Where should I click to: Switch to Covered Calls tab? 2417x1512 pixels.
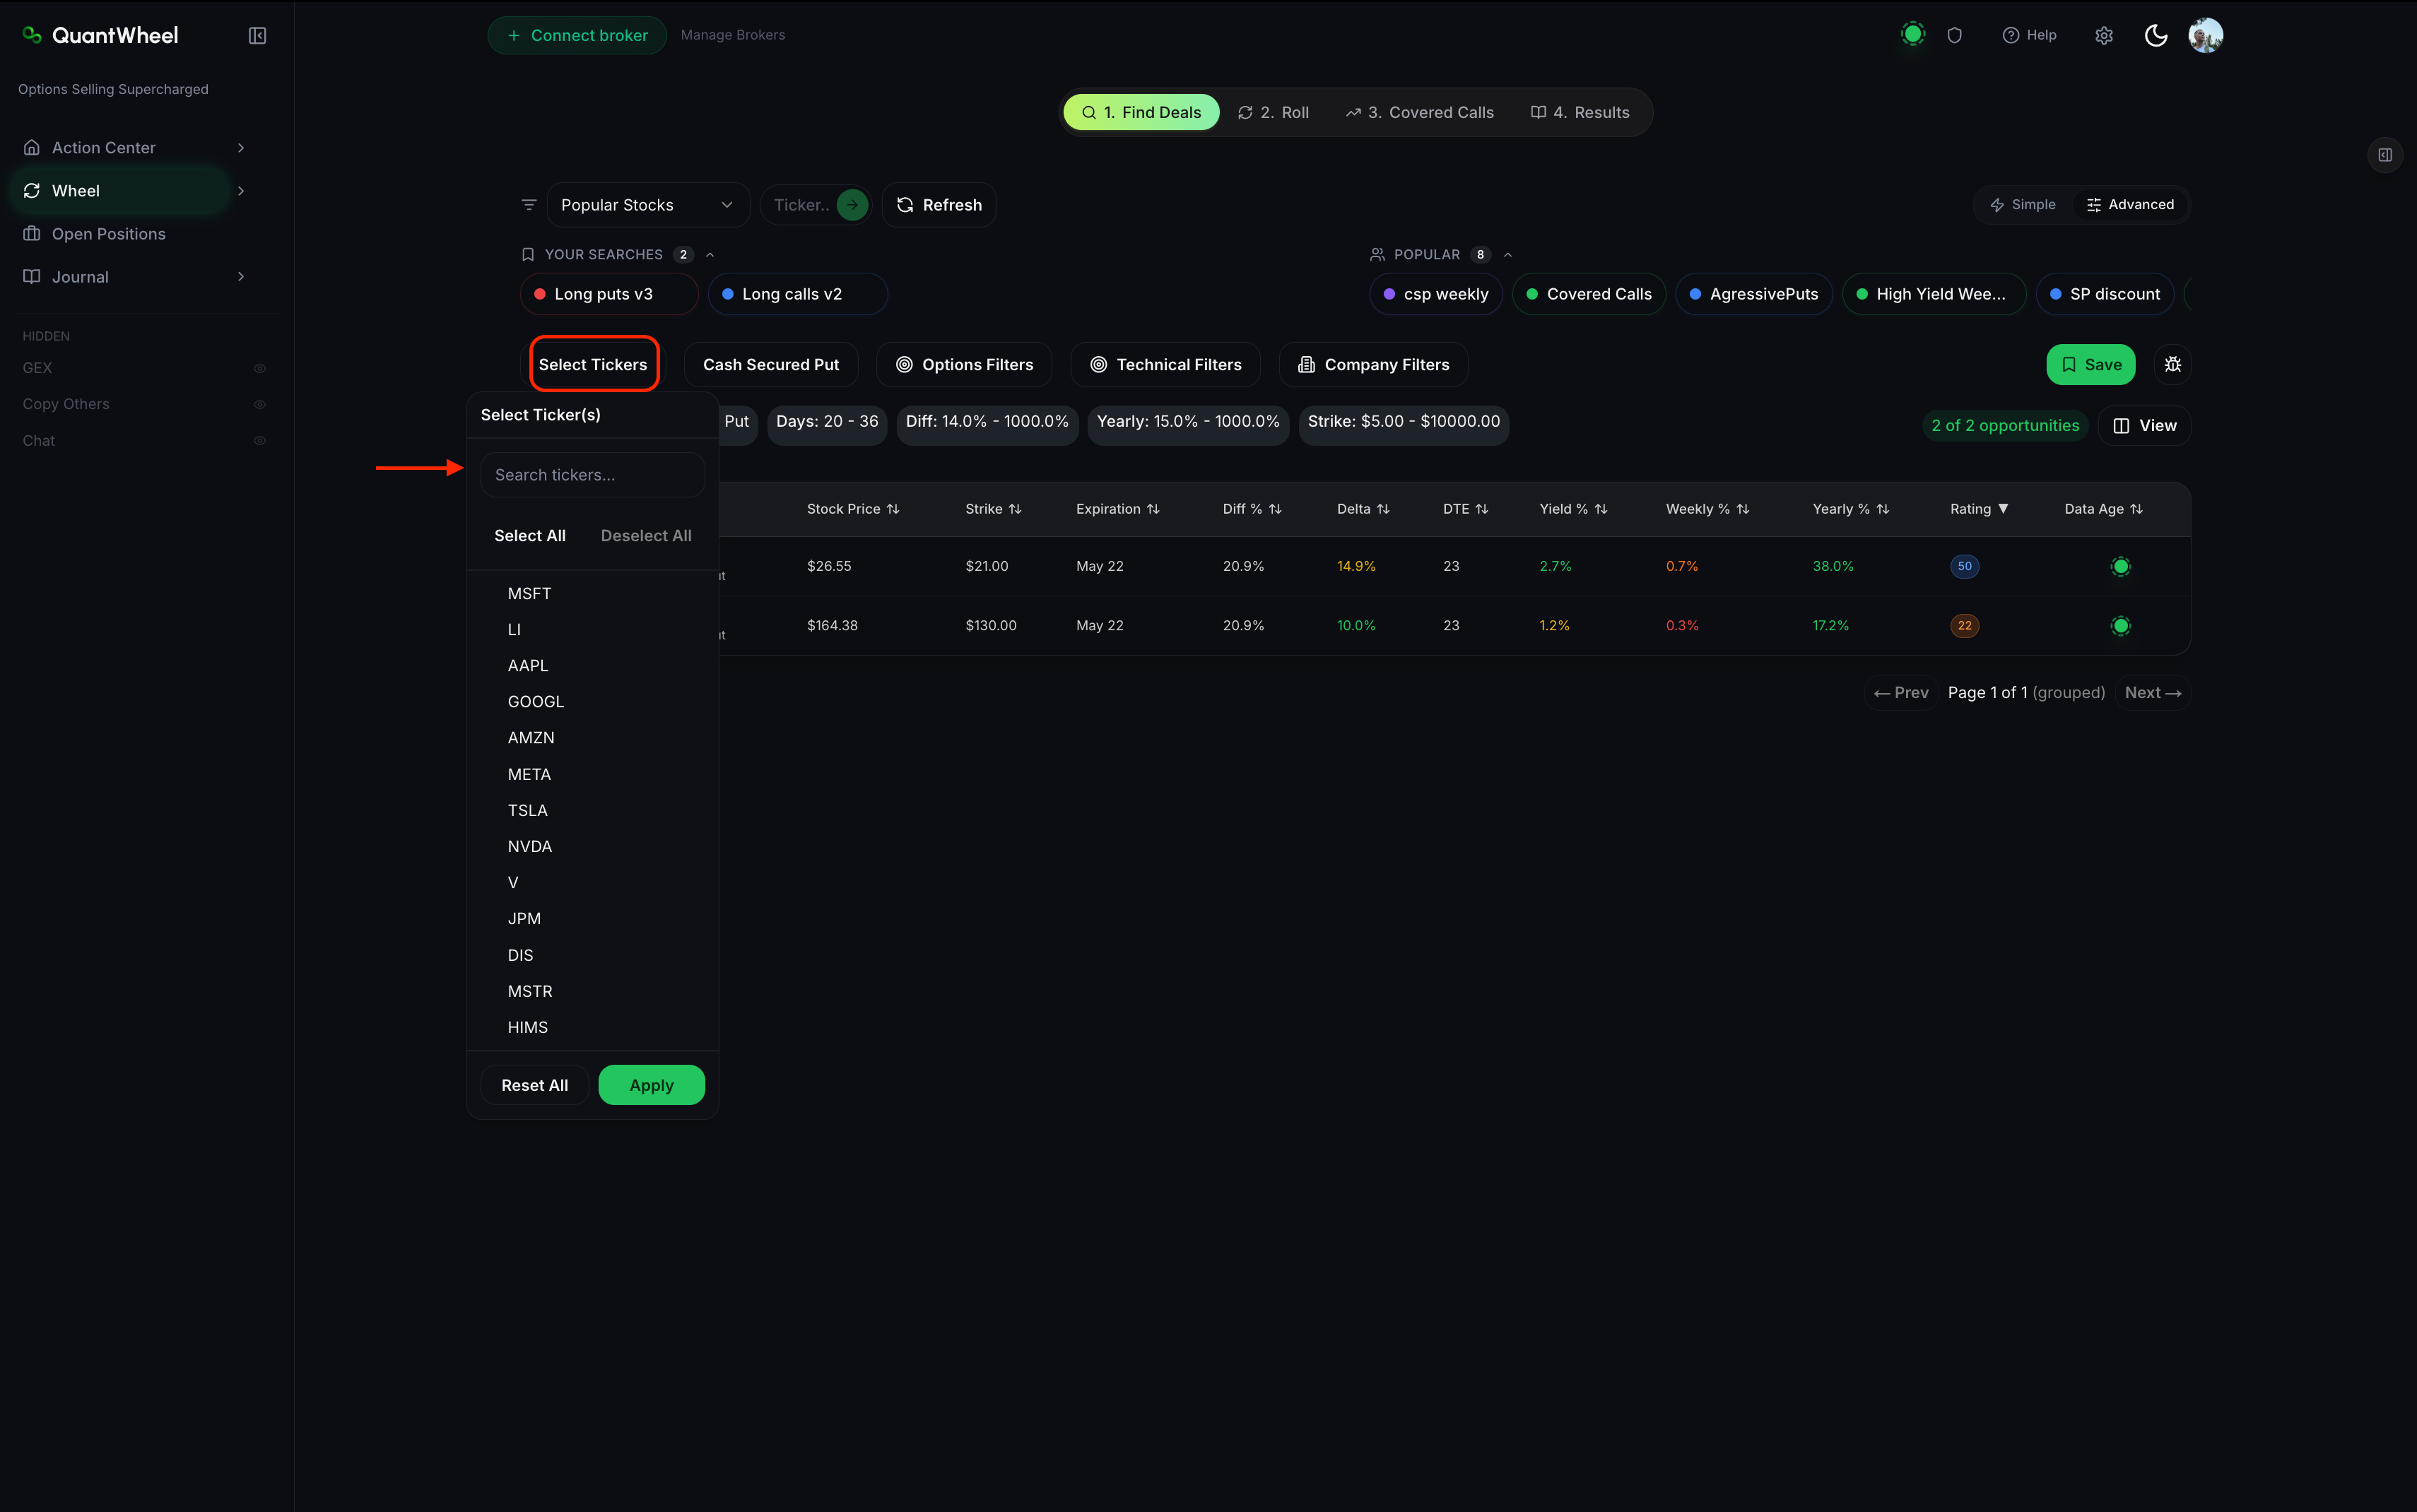pyautogui.click(x=1420, y=113)
